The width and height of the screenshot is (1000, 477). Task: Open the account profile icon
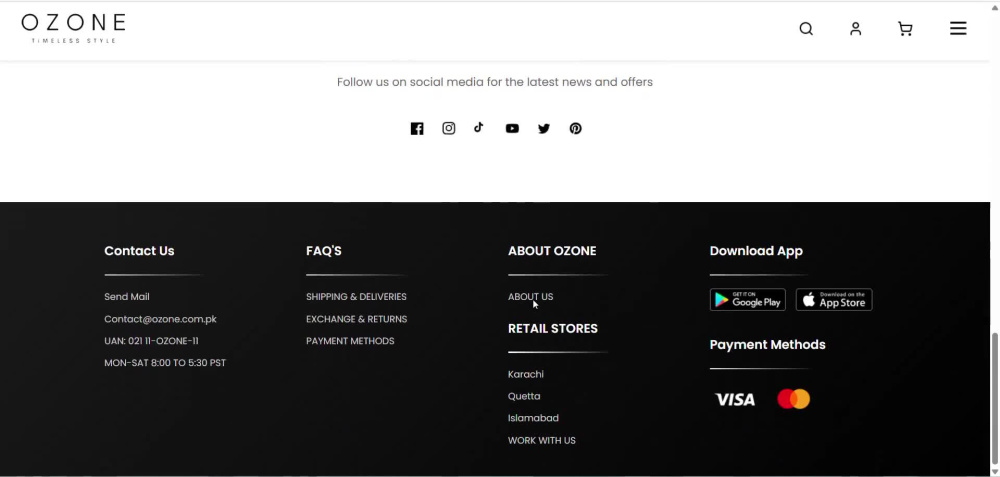click(x=856, y=29)
